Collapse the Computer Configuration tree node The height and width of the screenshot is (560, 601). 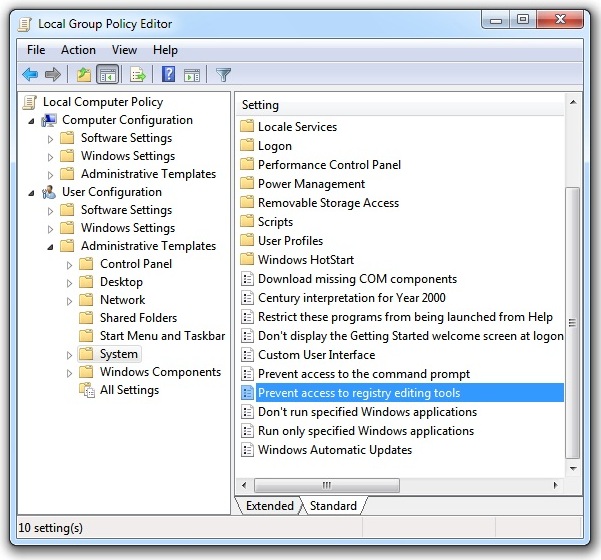[32, 120]
